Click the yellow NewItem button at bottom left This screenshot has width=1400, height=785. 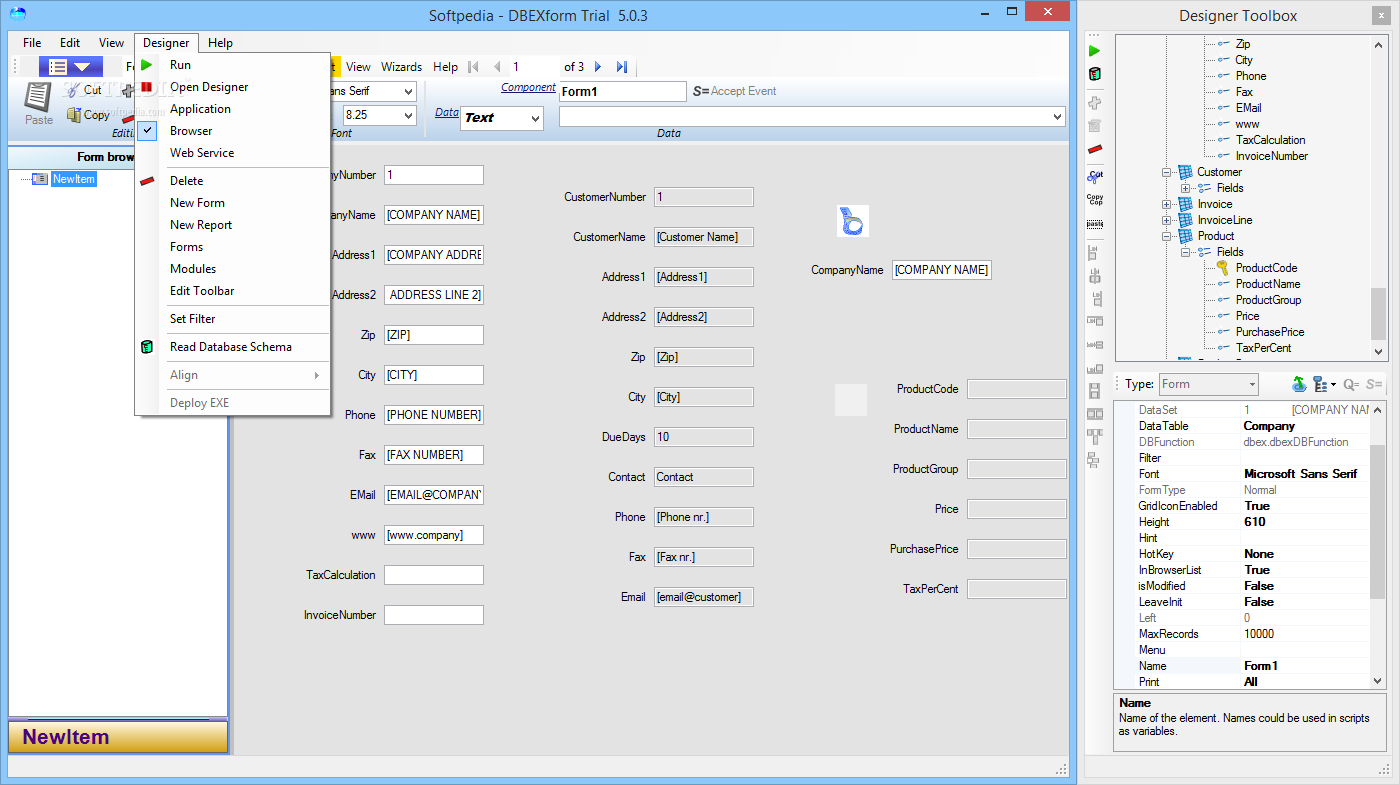[x=118, y=737]
